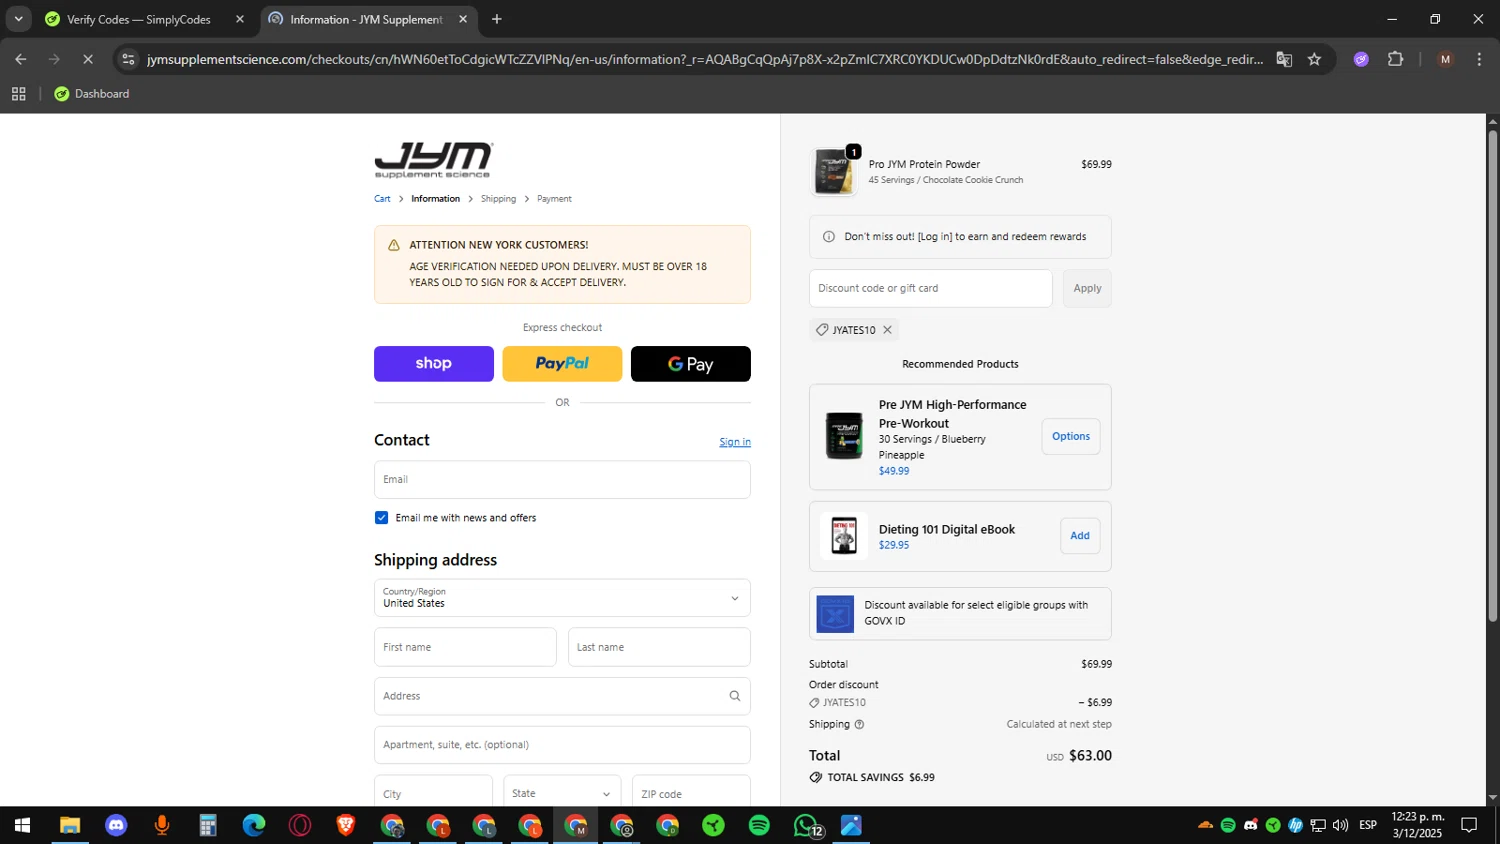Remove the JYATES10 discount code
The image size is (1500, 844).
point(887,330)
